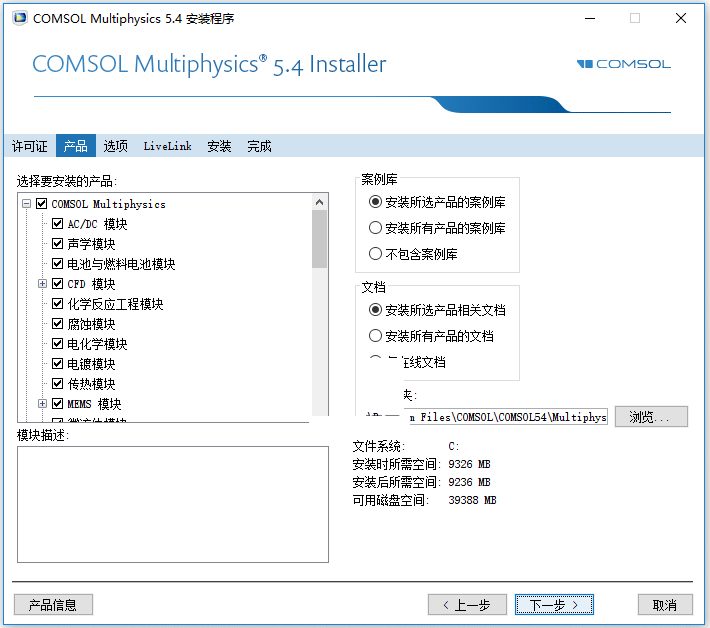Close the installer window
Viewport: 710px width, 628px height.
(x=681, y=18)
